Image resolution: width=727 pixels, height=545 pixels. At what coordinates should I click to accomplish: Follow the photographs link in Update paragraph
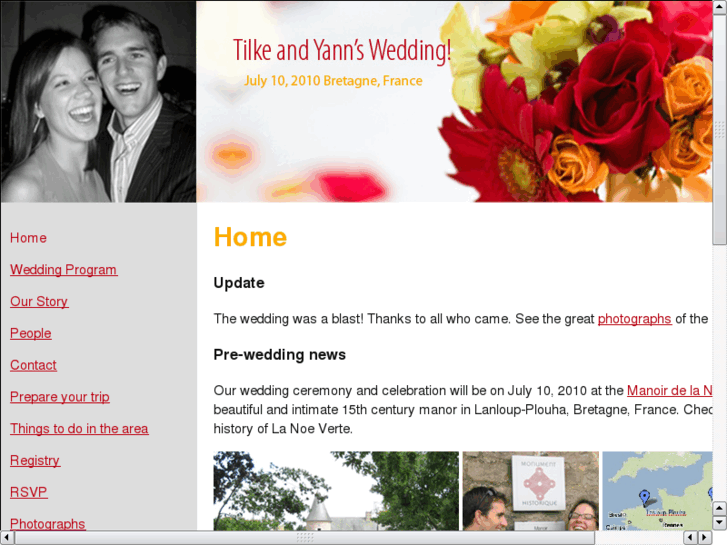(634, 319)
